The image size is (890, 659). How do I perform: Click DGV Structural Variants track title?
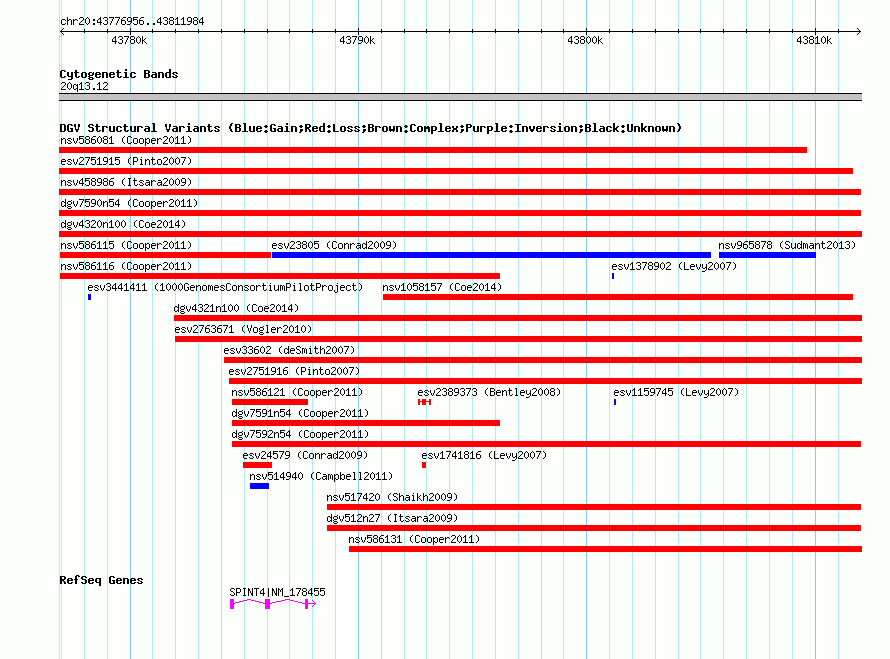pos(370,128)
